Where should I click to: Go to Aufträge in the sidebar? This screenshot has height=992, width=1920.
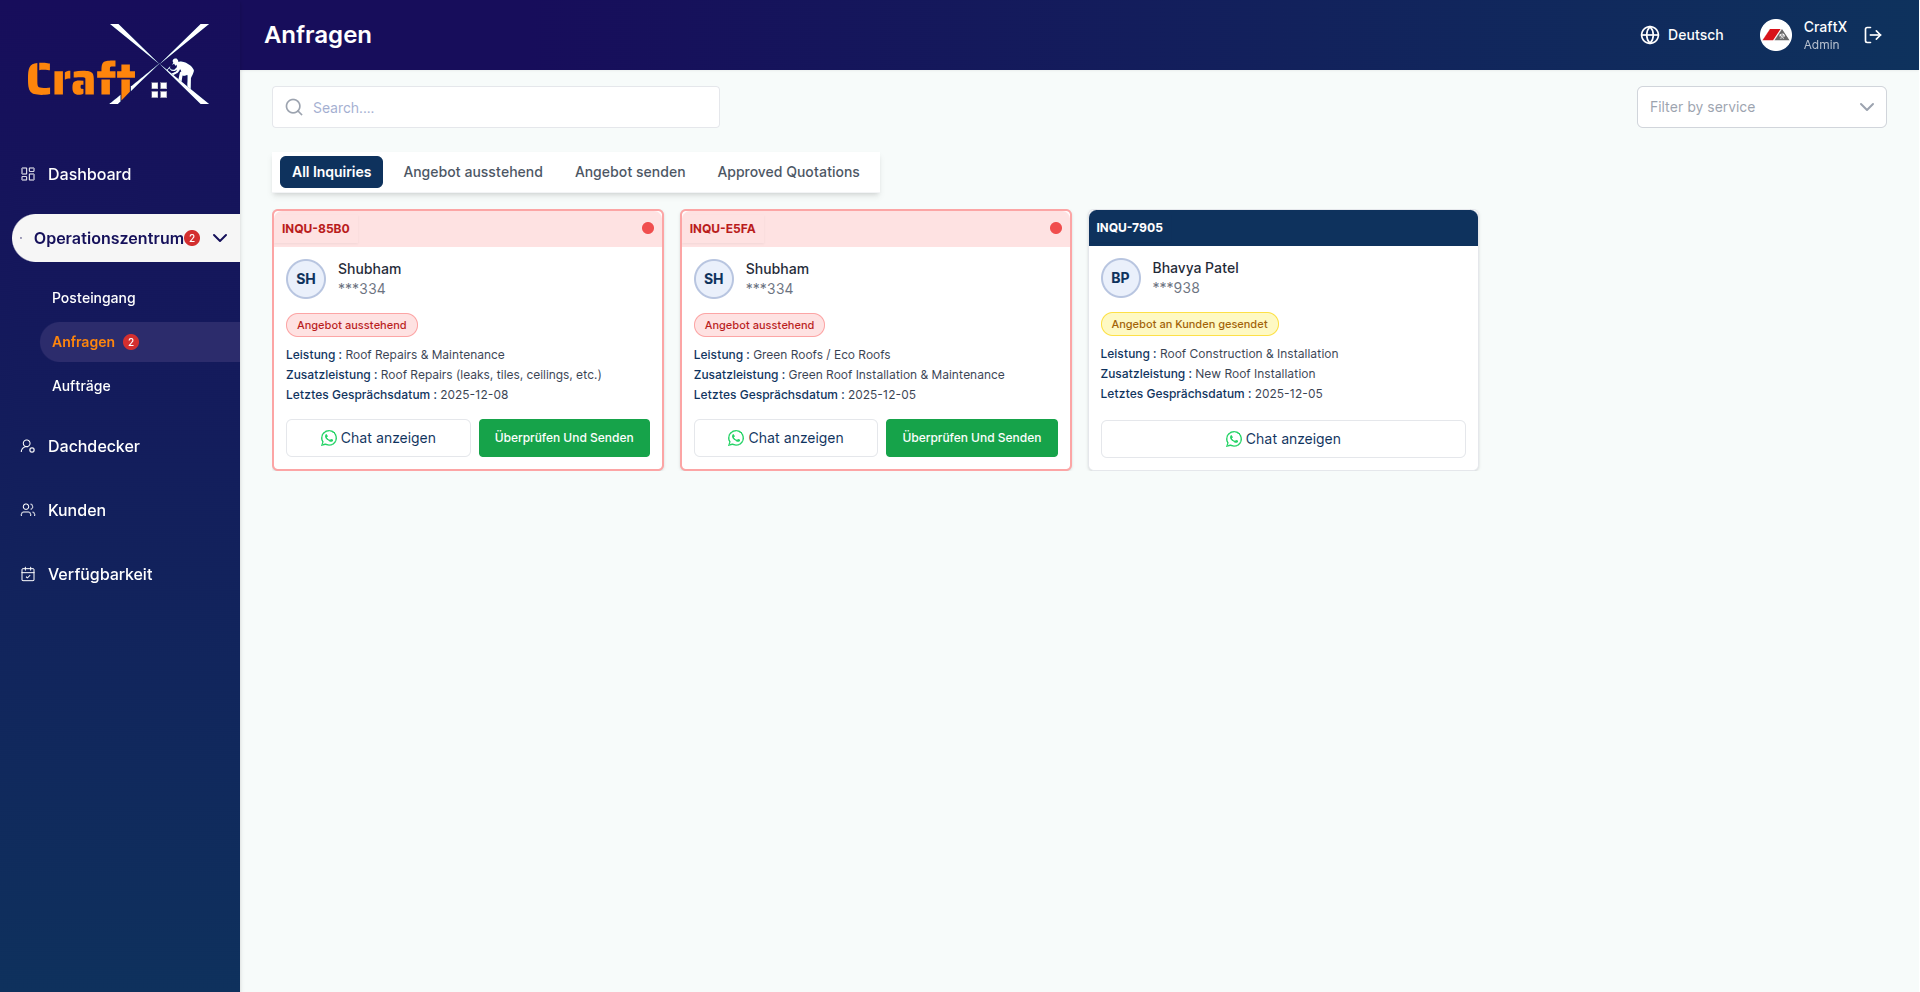[81, 386]
